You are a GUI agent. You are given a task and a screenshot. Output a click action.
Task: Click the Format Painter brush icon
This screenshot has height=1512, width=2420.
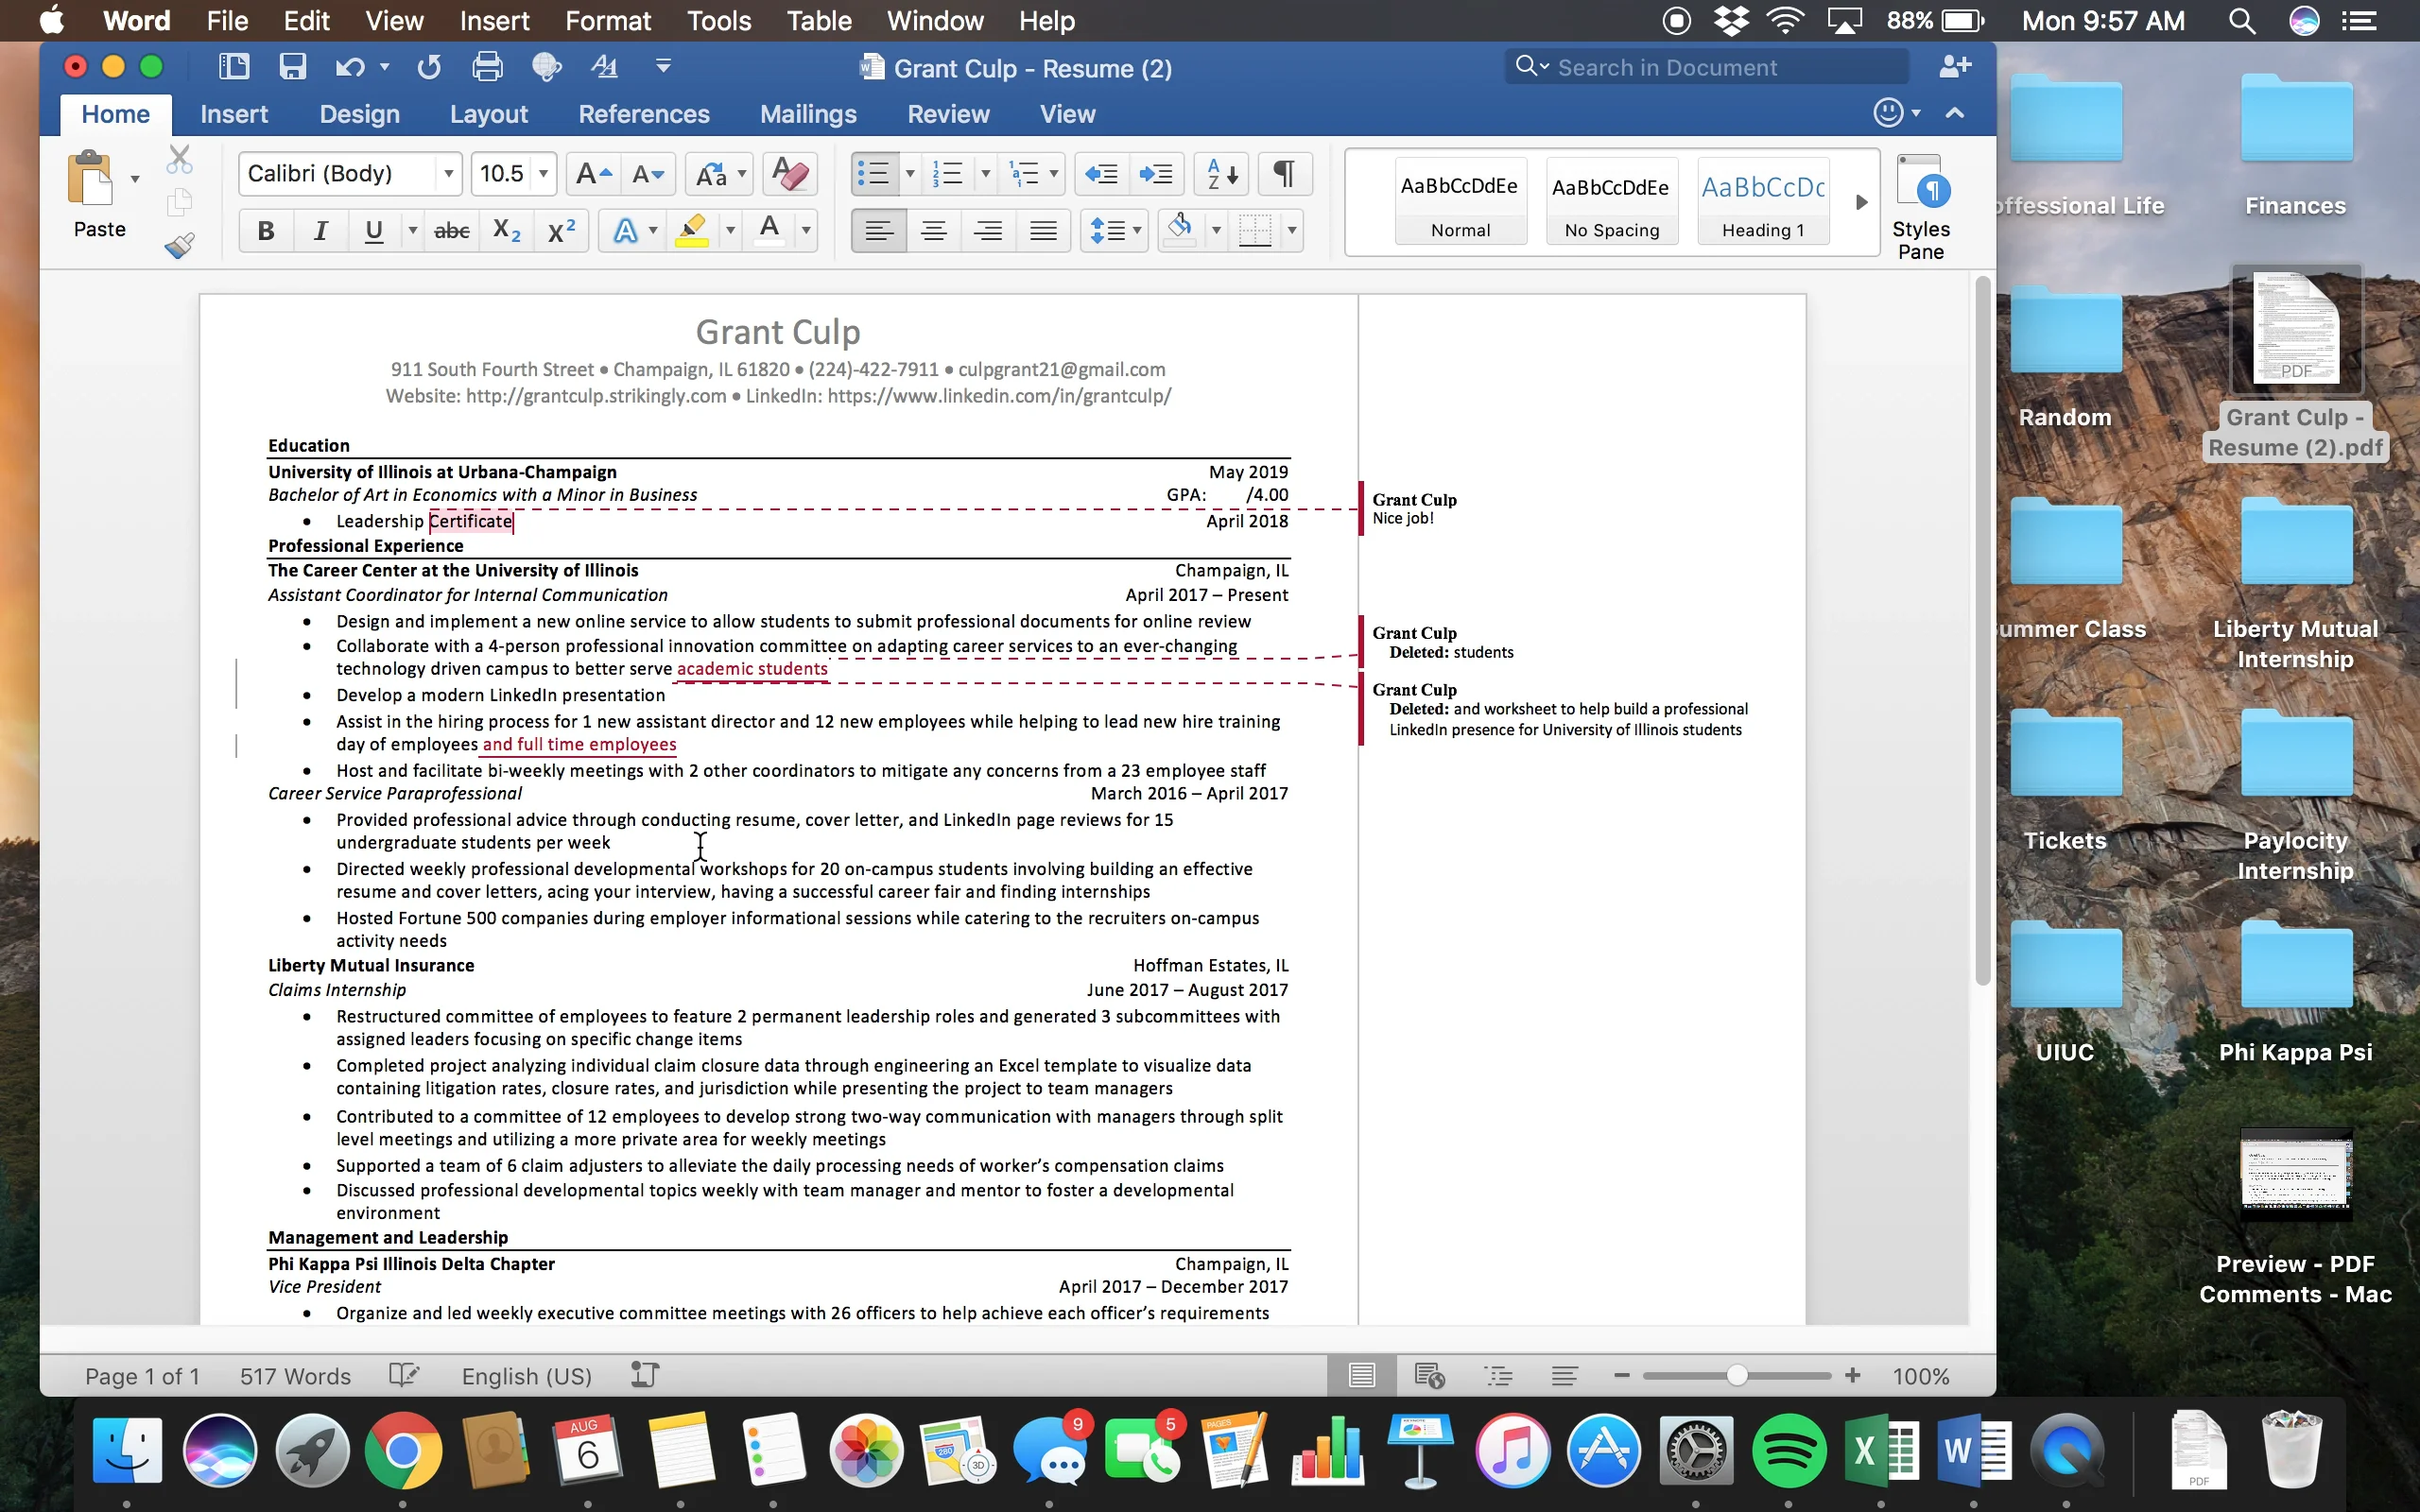(x=180, y=246)
